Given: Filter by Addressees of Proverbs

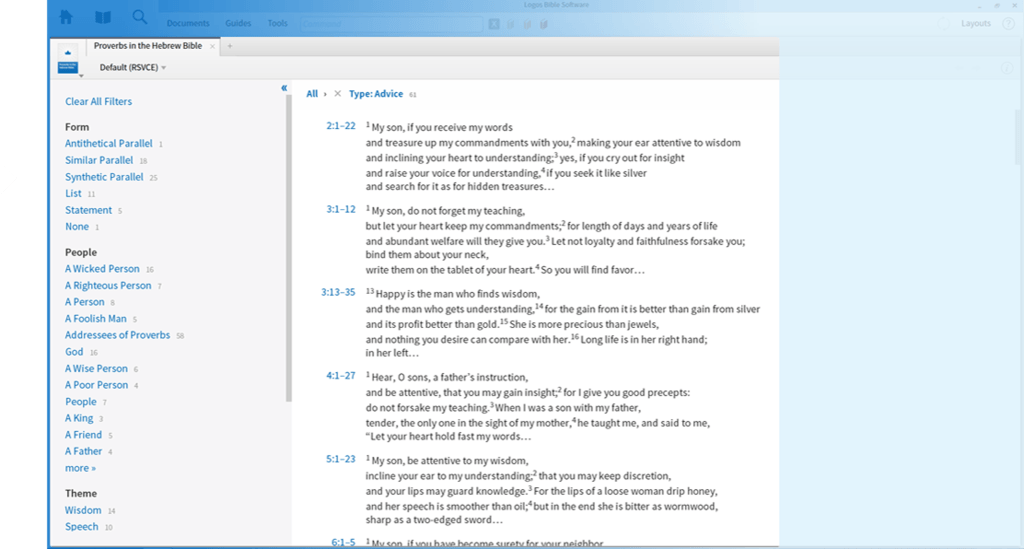Looking at the screenshot, I should (x=117, y=335).
